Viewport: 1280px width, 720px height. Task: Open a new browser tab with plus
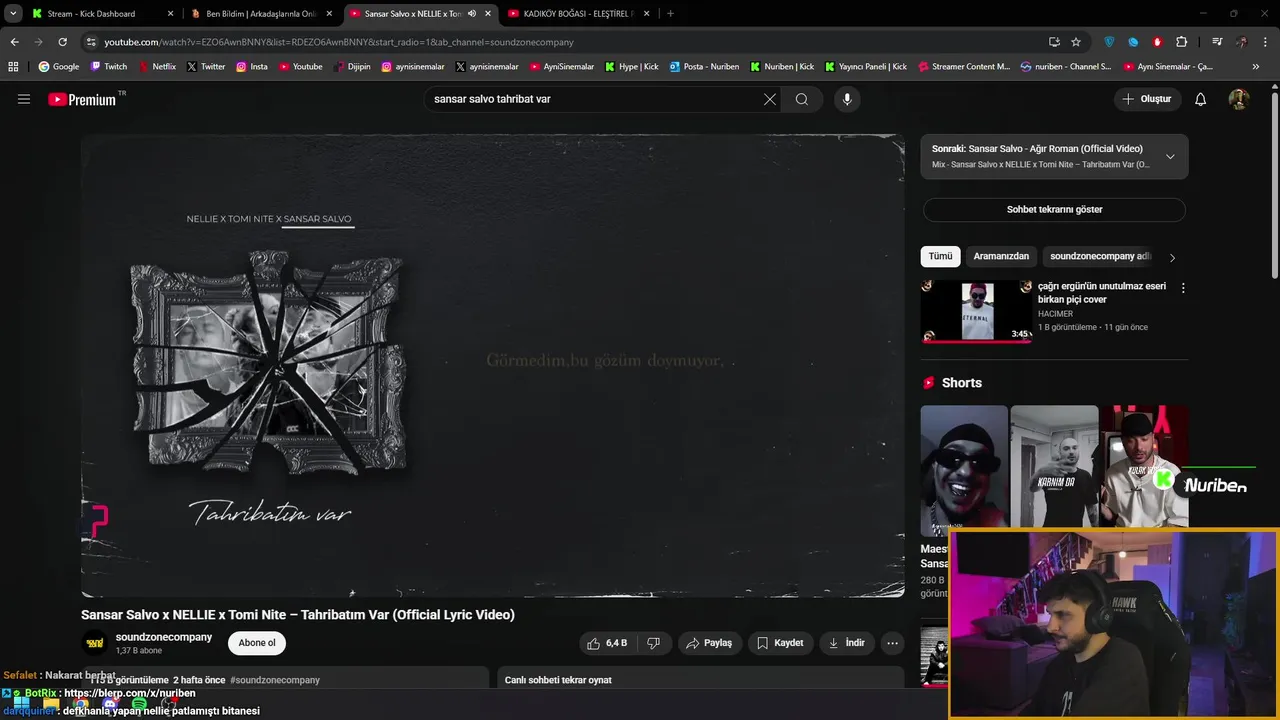pos(670,14)
